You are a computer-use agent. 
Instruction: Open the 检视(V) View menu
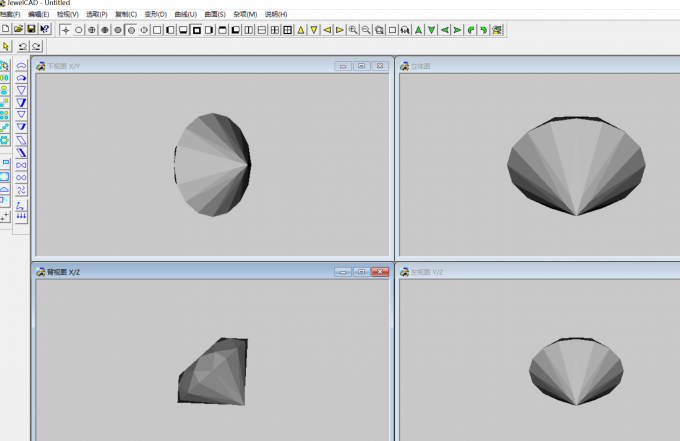point(68,14)
